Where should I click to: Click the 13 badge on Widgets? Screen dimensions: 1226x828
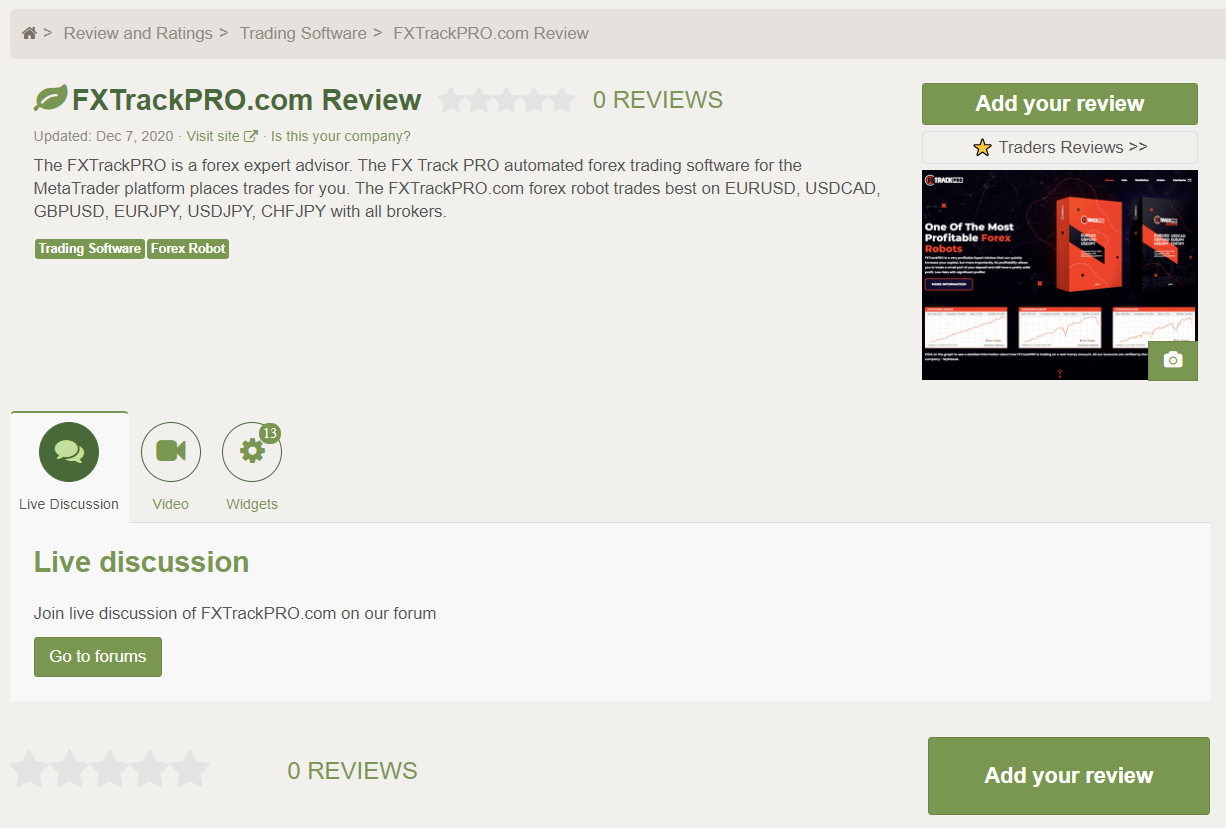pos(269,433)
